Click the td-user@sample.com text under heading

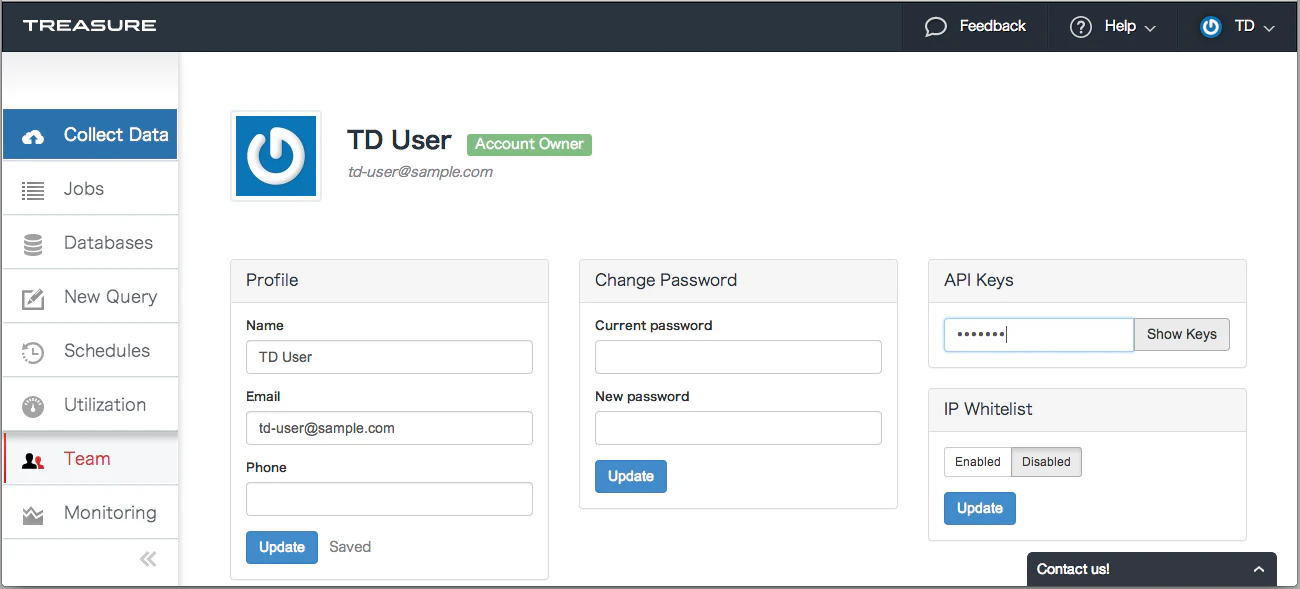point(420,172)
